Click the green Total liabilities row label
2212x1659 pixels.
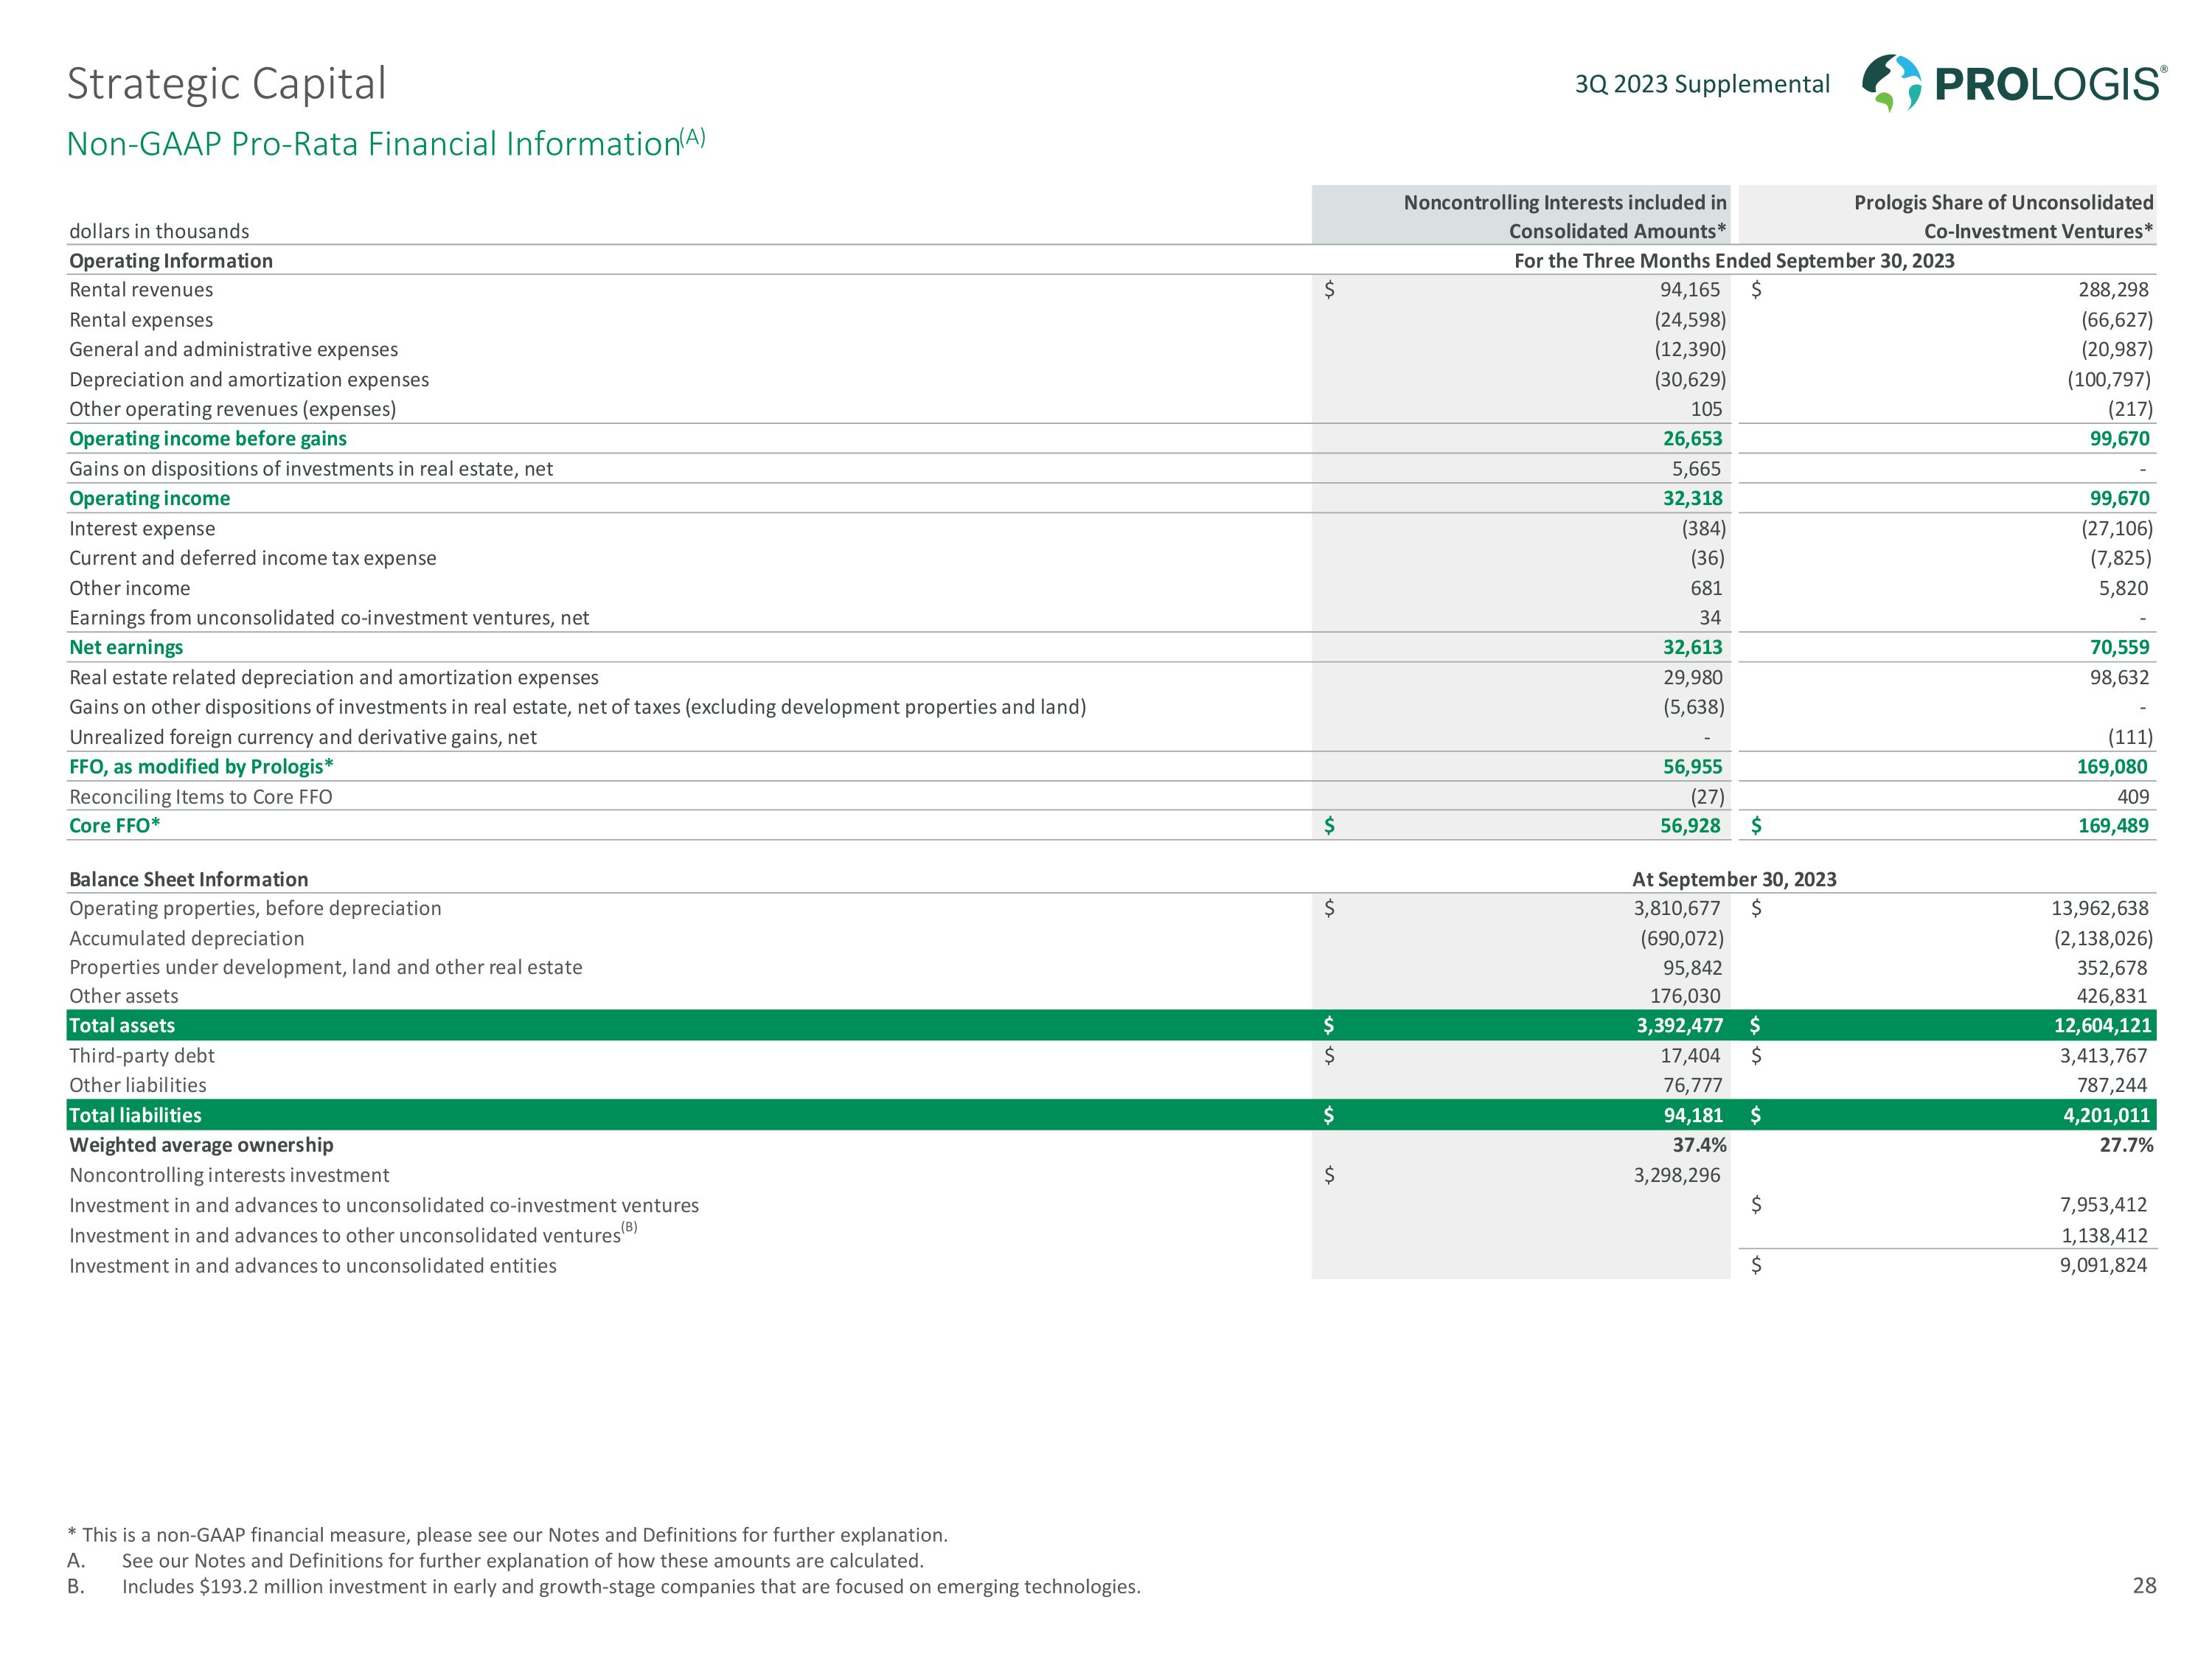point(135,1115)
